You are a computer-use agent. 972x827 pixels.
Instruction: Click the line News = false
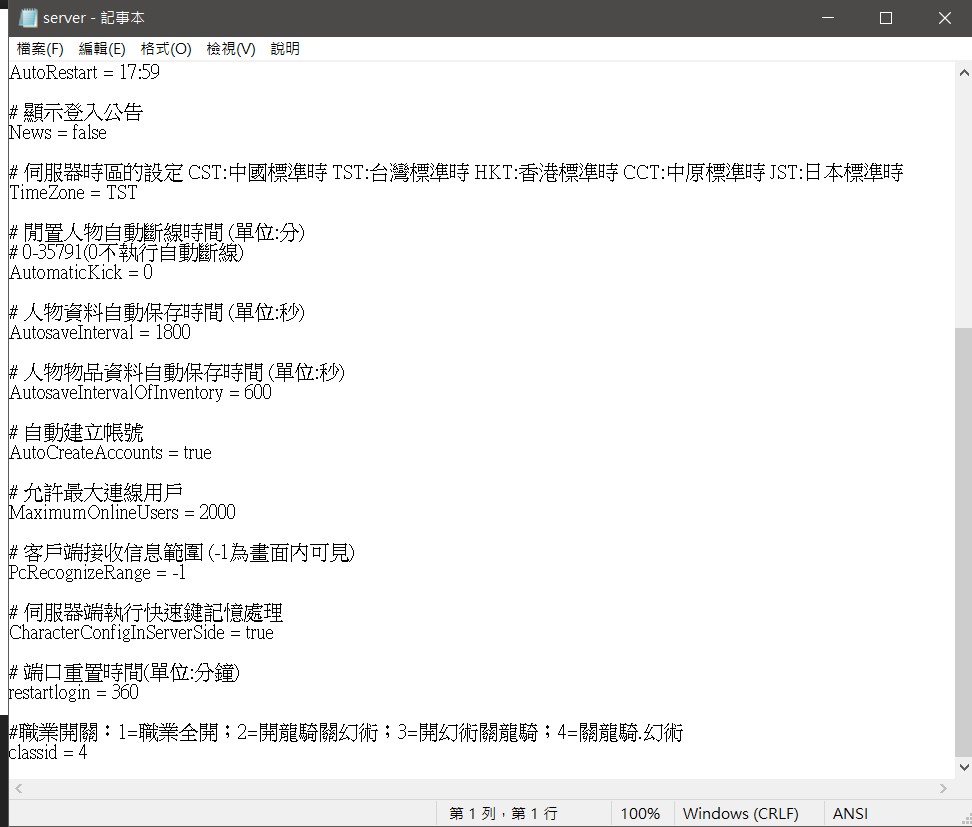click(x=58, y=133)
